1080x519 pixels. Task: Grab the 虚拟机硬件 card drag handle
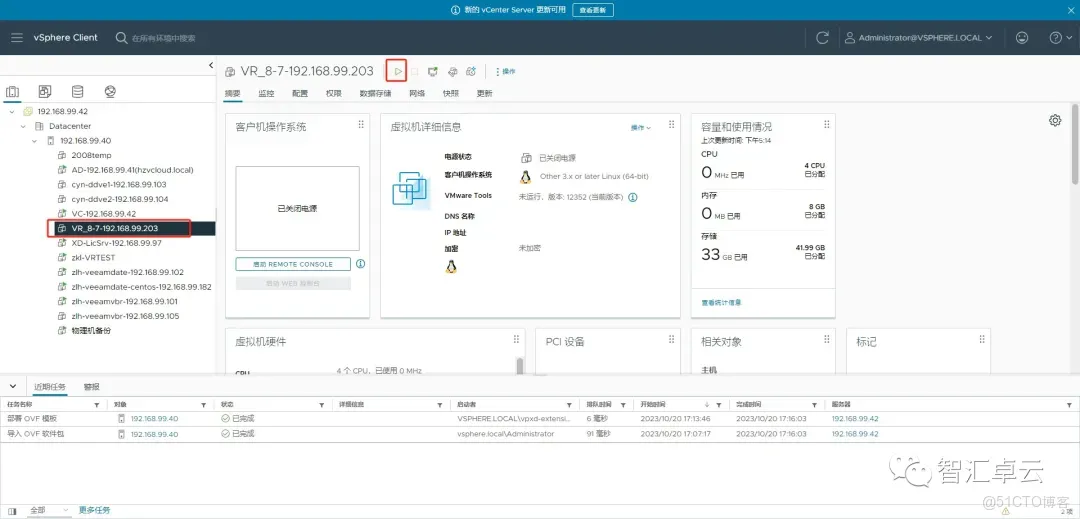516,339
